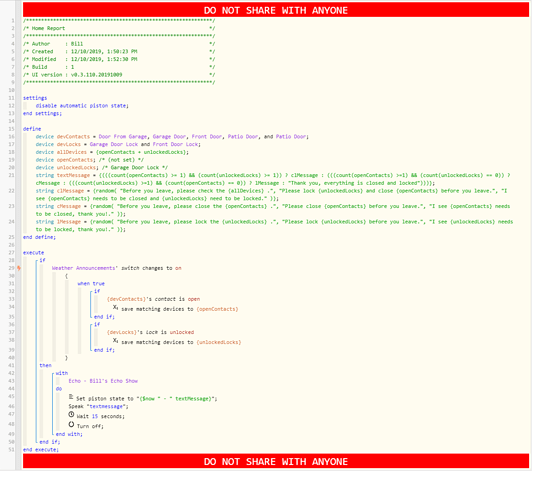Click the clock icon beside Wait 15 seconds
Screen dimensions: 535x500
71,415
